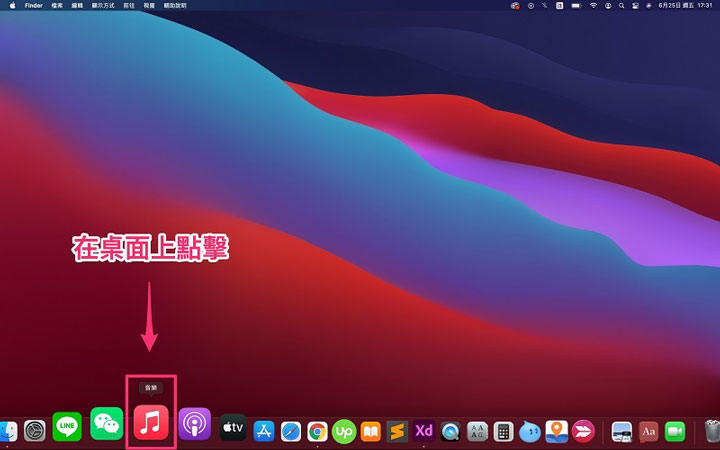
Task: Open the 視窗 (Window) menu
Action: 149,6
